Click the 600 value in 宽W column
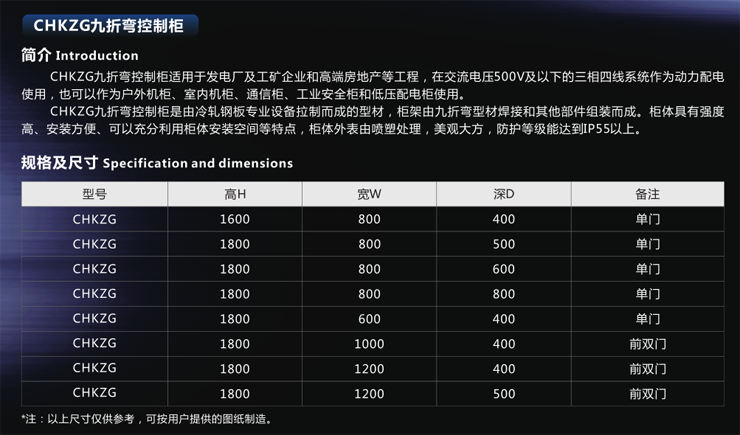The image size is (740, 435). pyautogui.click(x=369, y=318)
